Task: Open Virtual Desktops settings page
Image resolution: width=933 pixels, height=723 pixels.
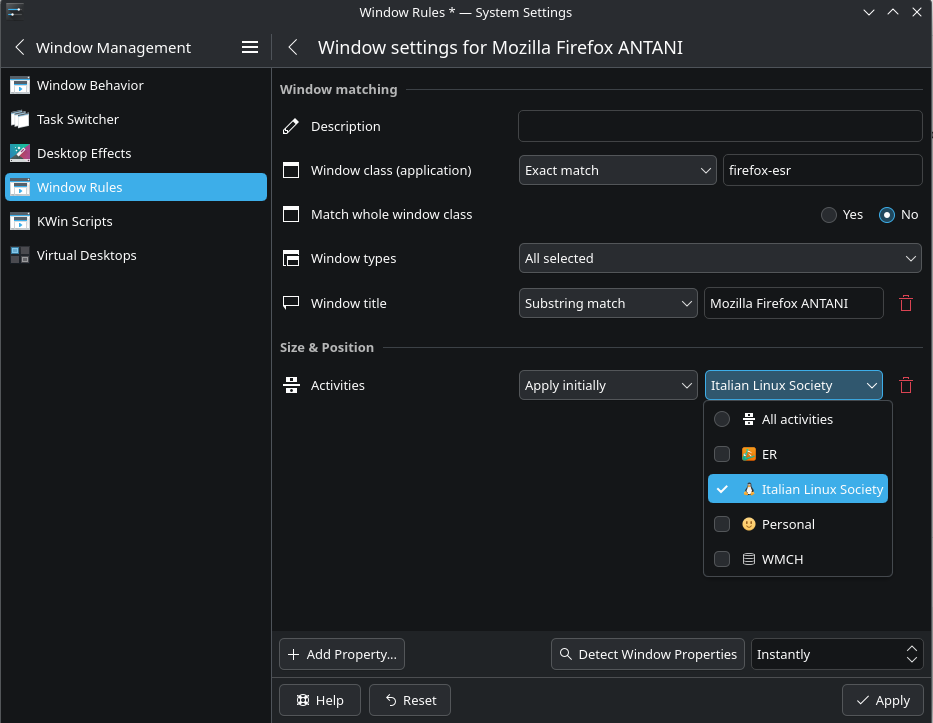Action: pos(86,255)
